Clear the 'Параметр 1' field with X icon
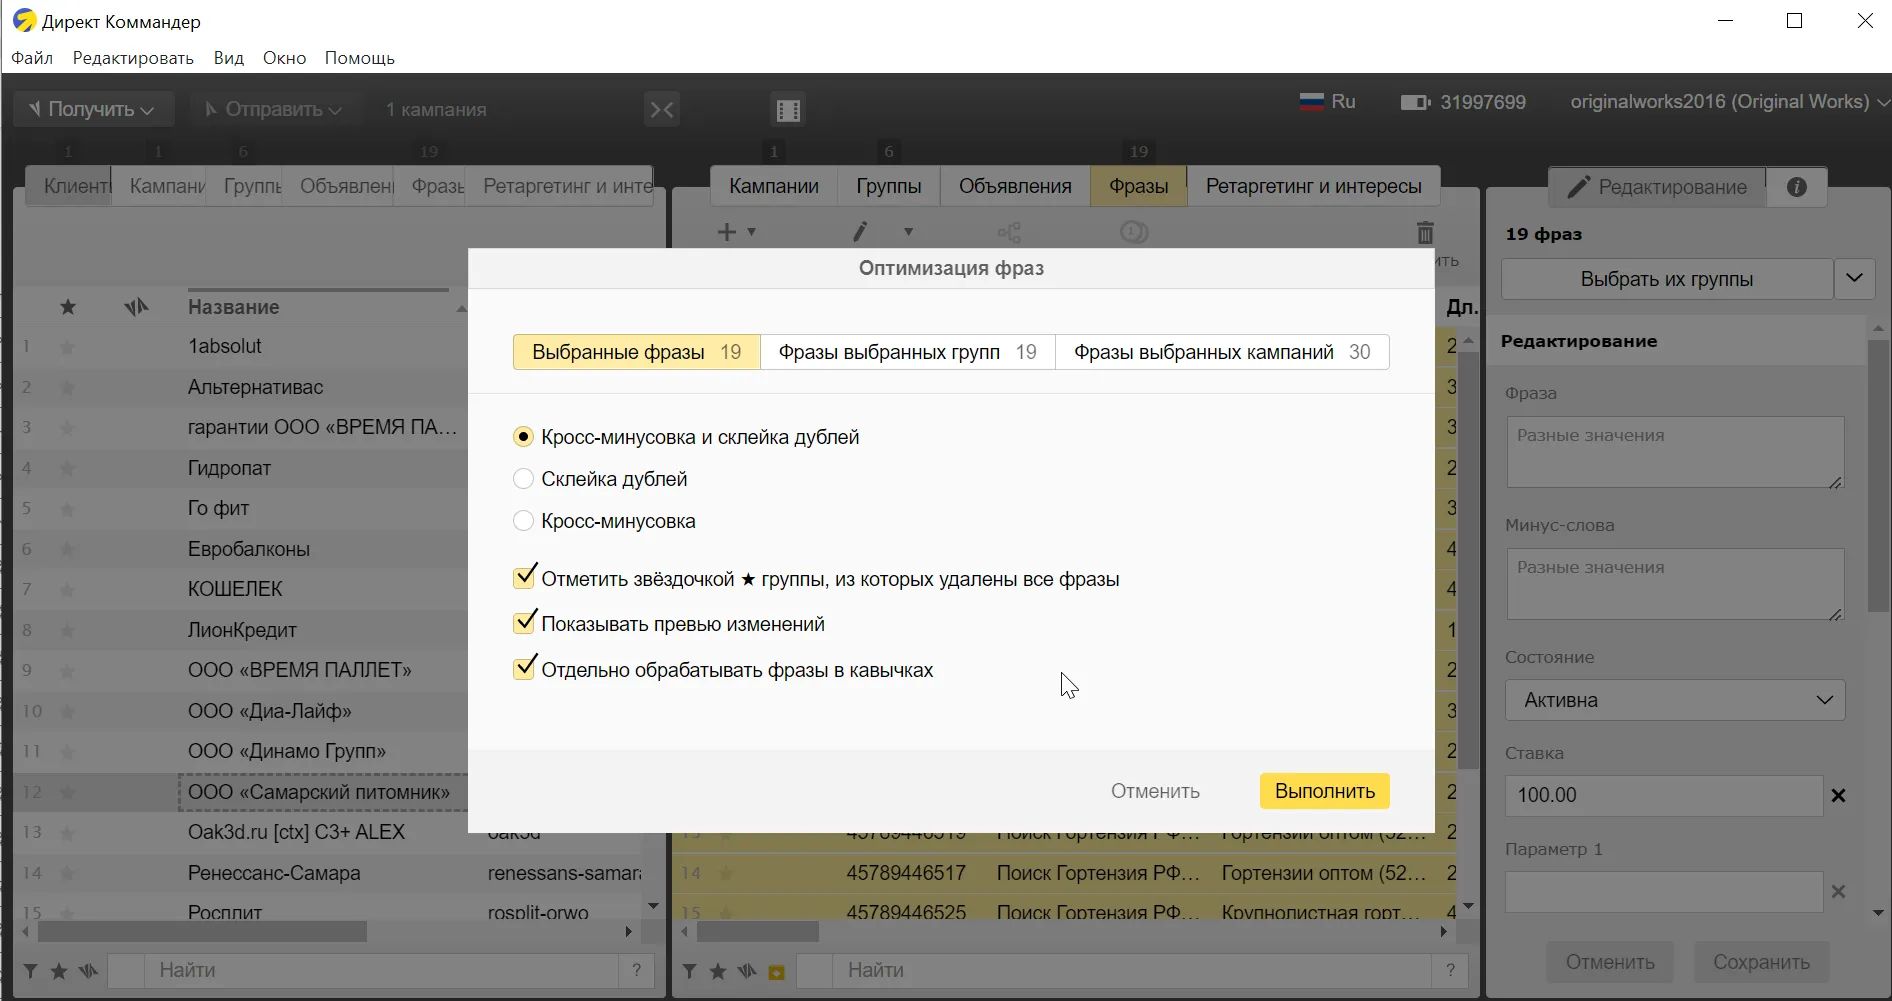The height and width of the screenshot is (1001, 1892). click(1838, 891)
